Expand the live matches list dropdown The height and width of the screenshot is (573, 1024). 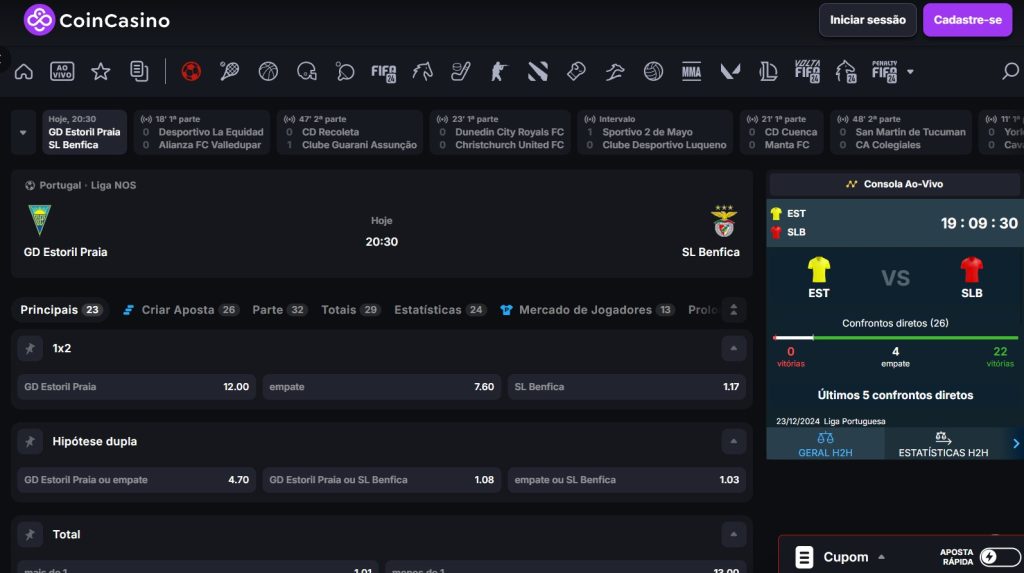click(x=24, y=132)
